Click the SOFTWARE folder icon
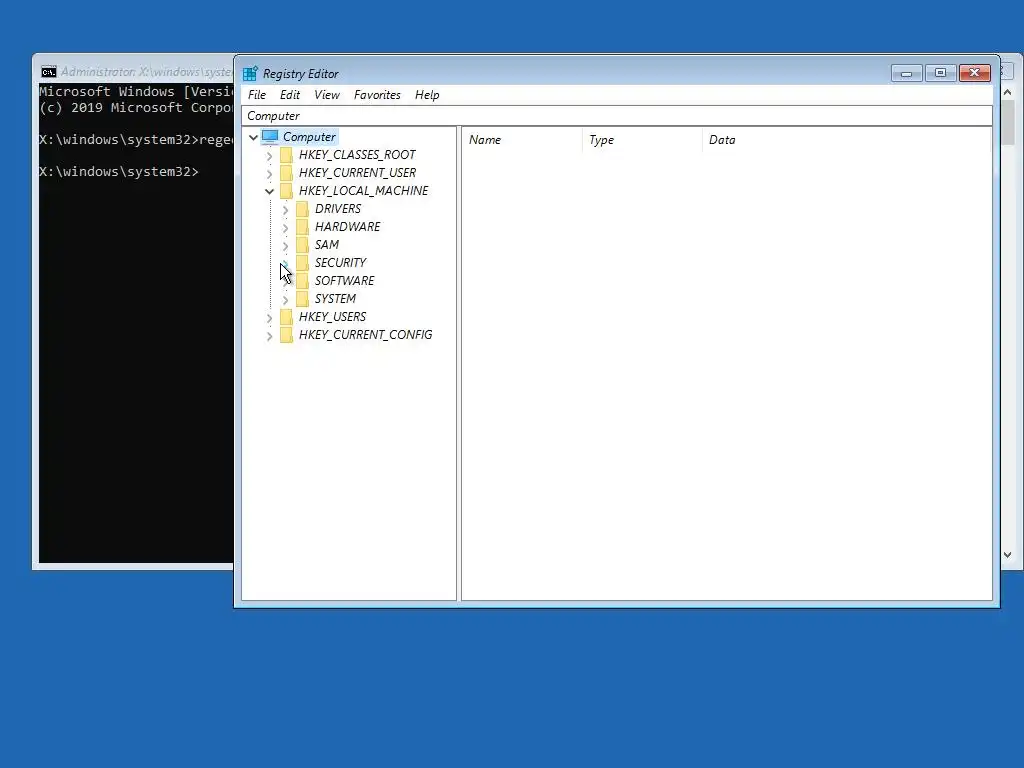Screen dimensions: 1024x768 [x=302, y=281]
